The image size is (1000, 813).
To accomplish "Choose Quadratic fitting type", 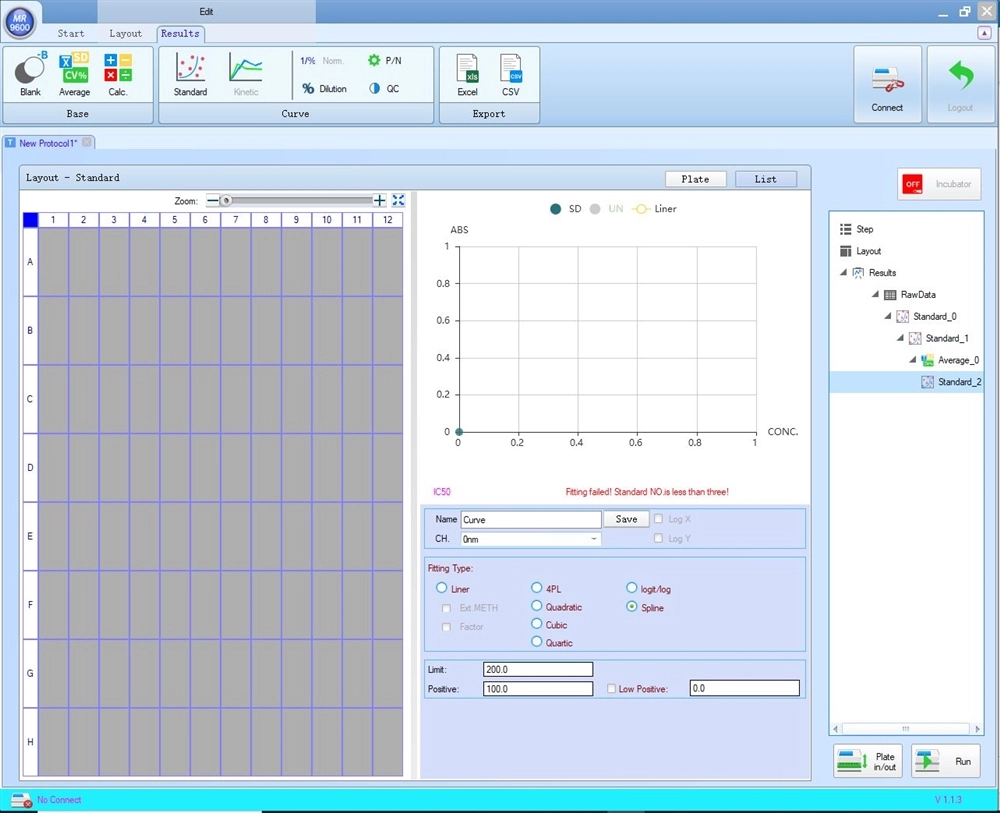I will pos(537,606).
